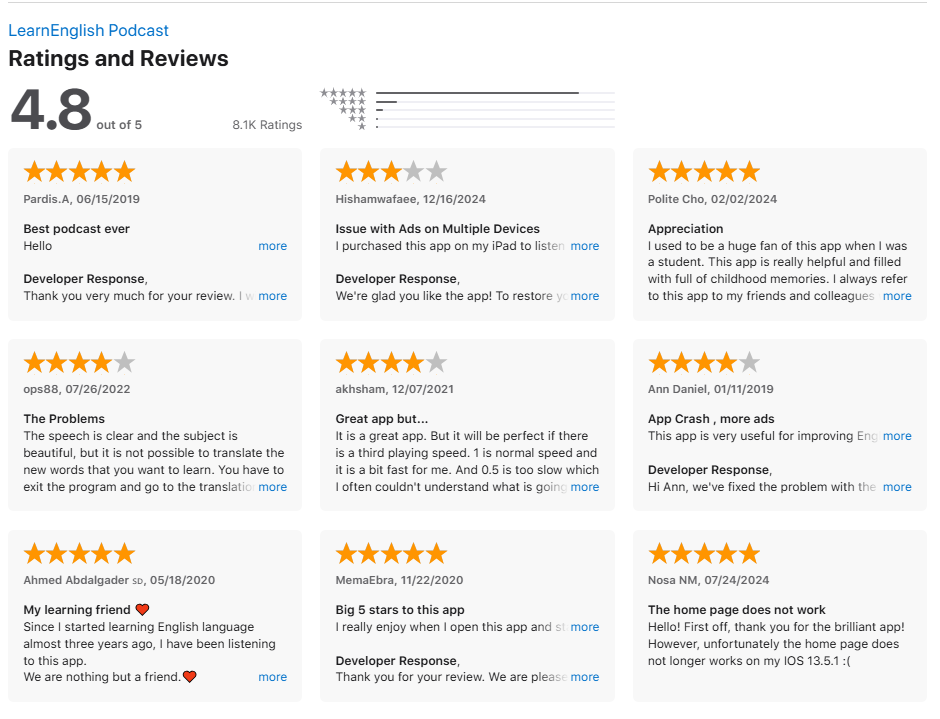Viewport: 940px width, 719px height.
Task: Show more of 'Issue with Ads on Multiple Devices'
Action: coord(585,246)
